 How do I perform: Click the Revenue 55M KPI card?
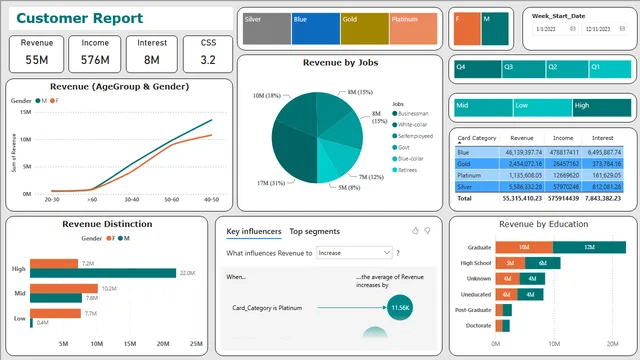37,54
